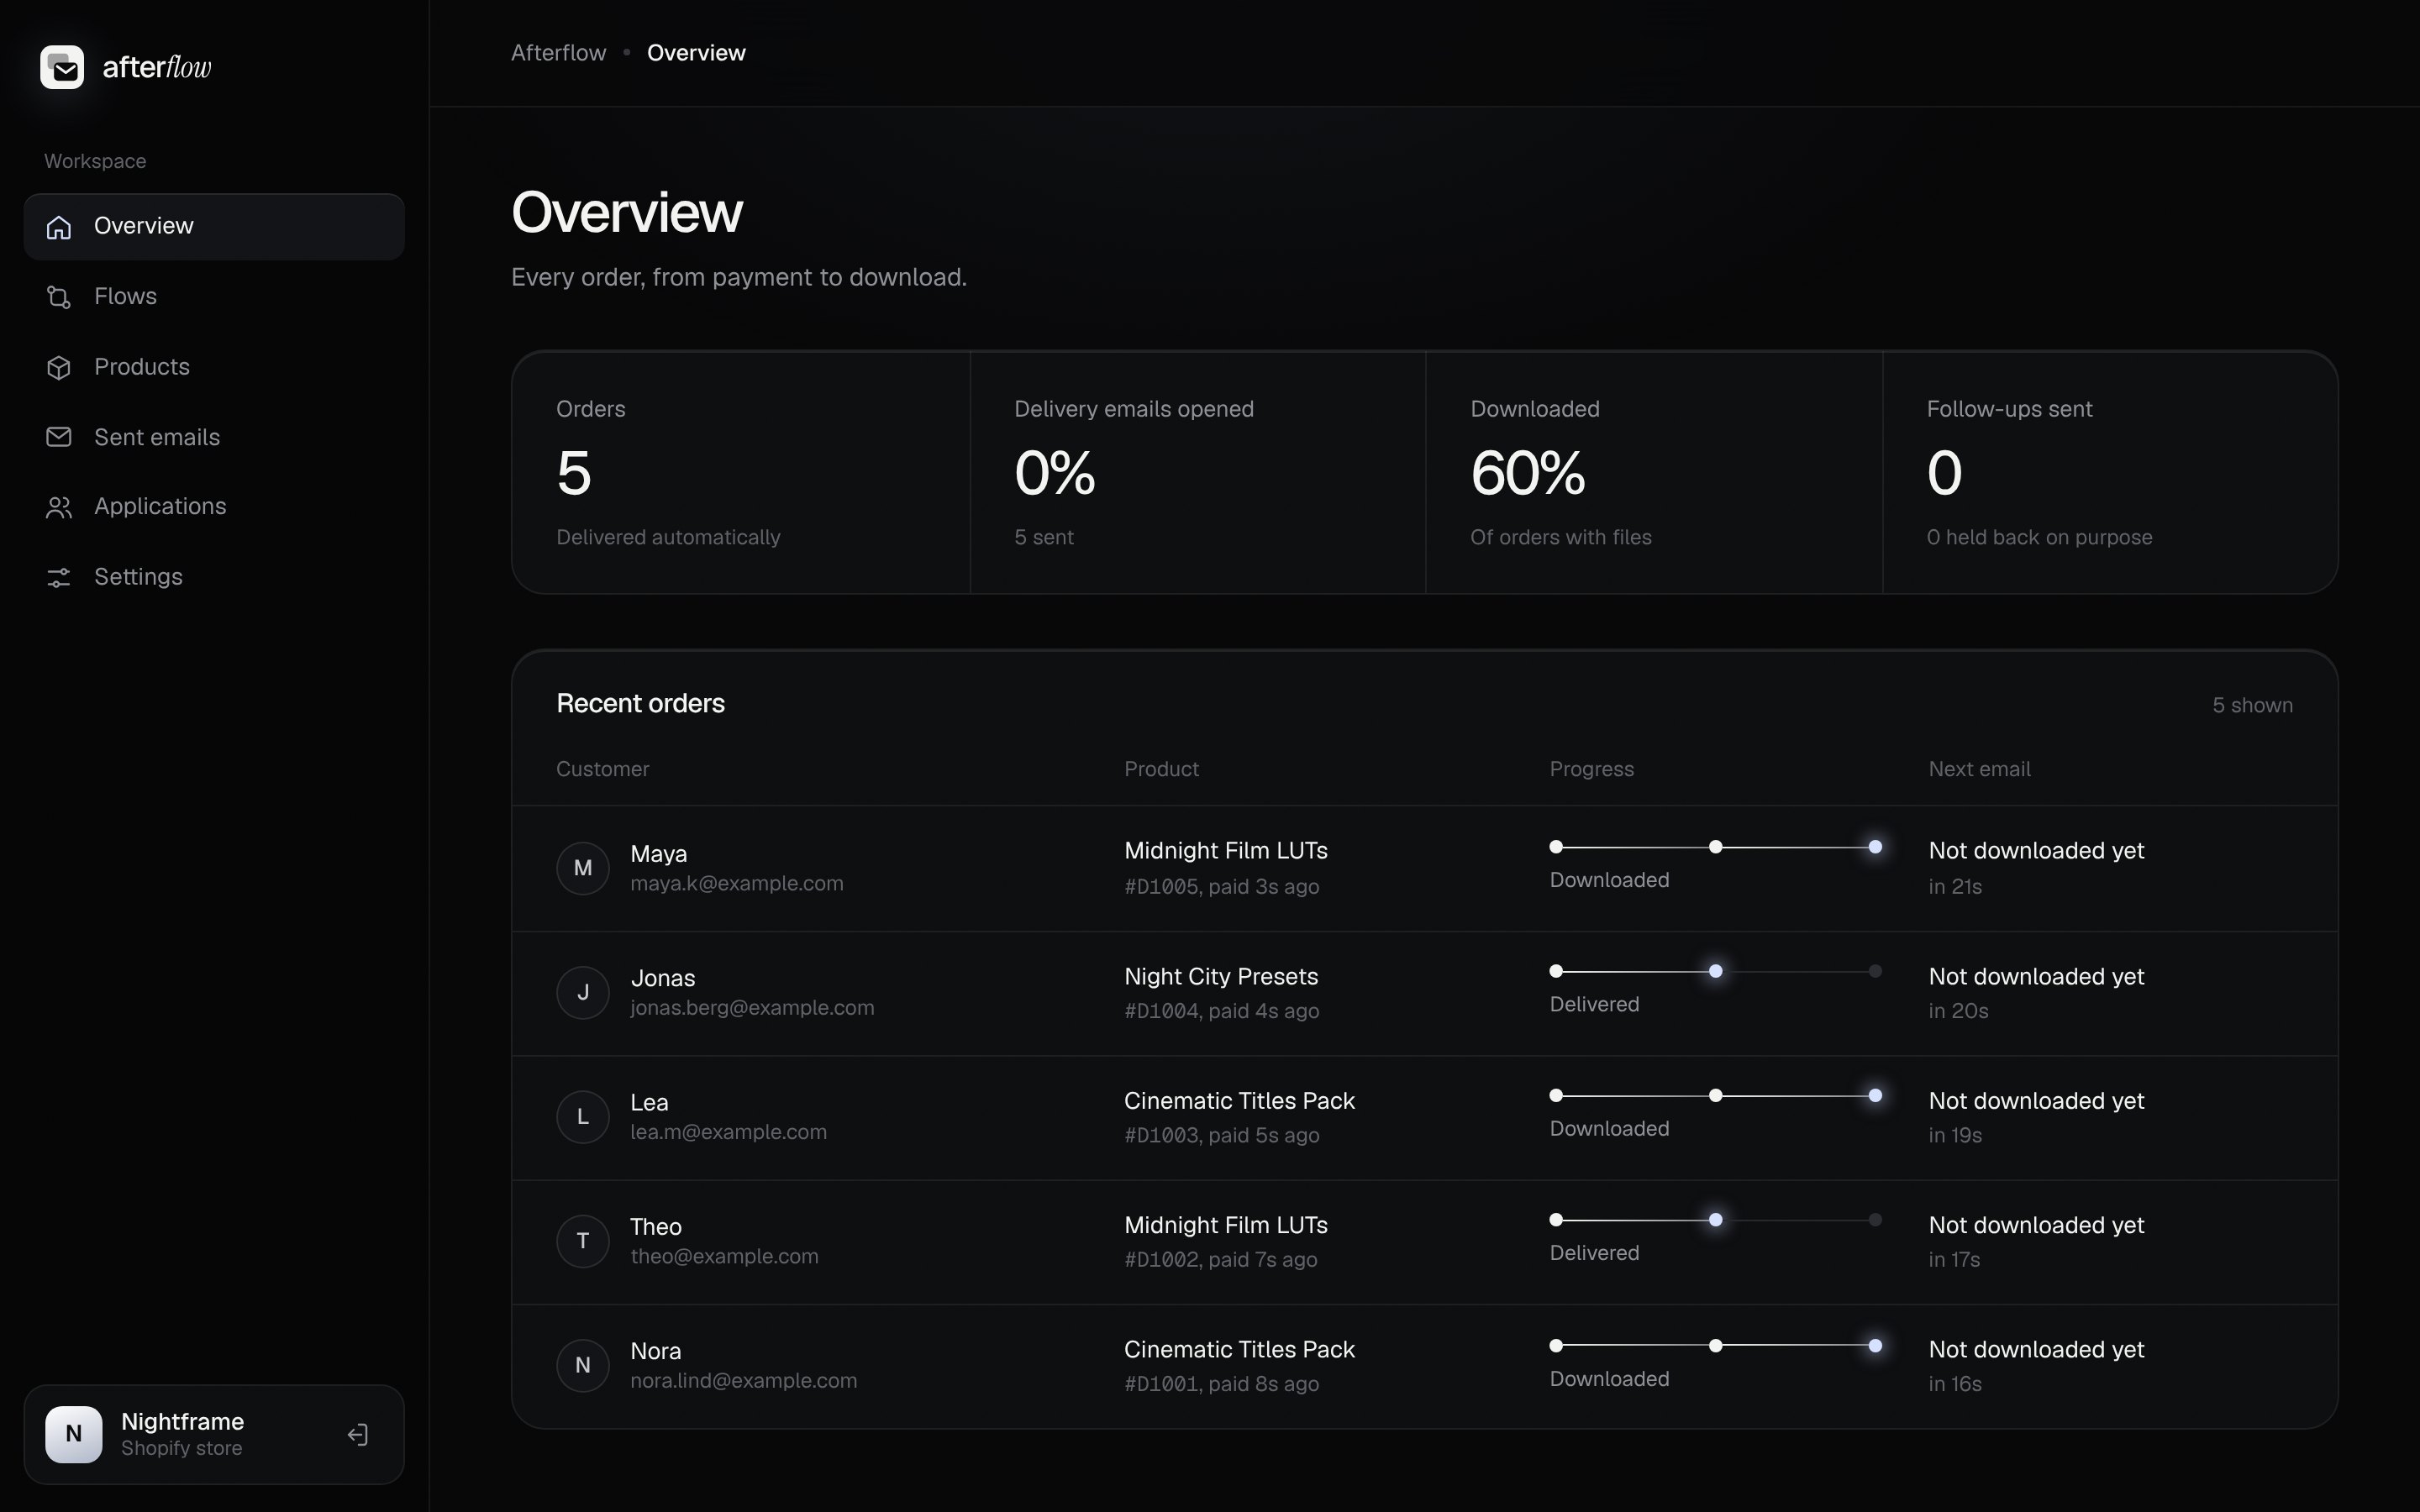This screenshot has height=1512, width=2420.
Task: Click 'in 21s' next email time
Action: pos(1955,887)
